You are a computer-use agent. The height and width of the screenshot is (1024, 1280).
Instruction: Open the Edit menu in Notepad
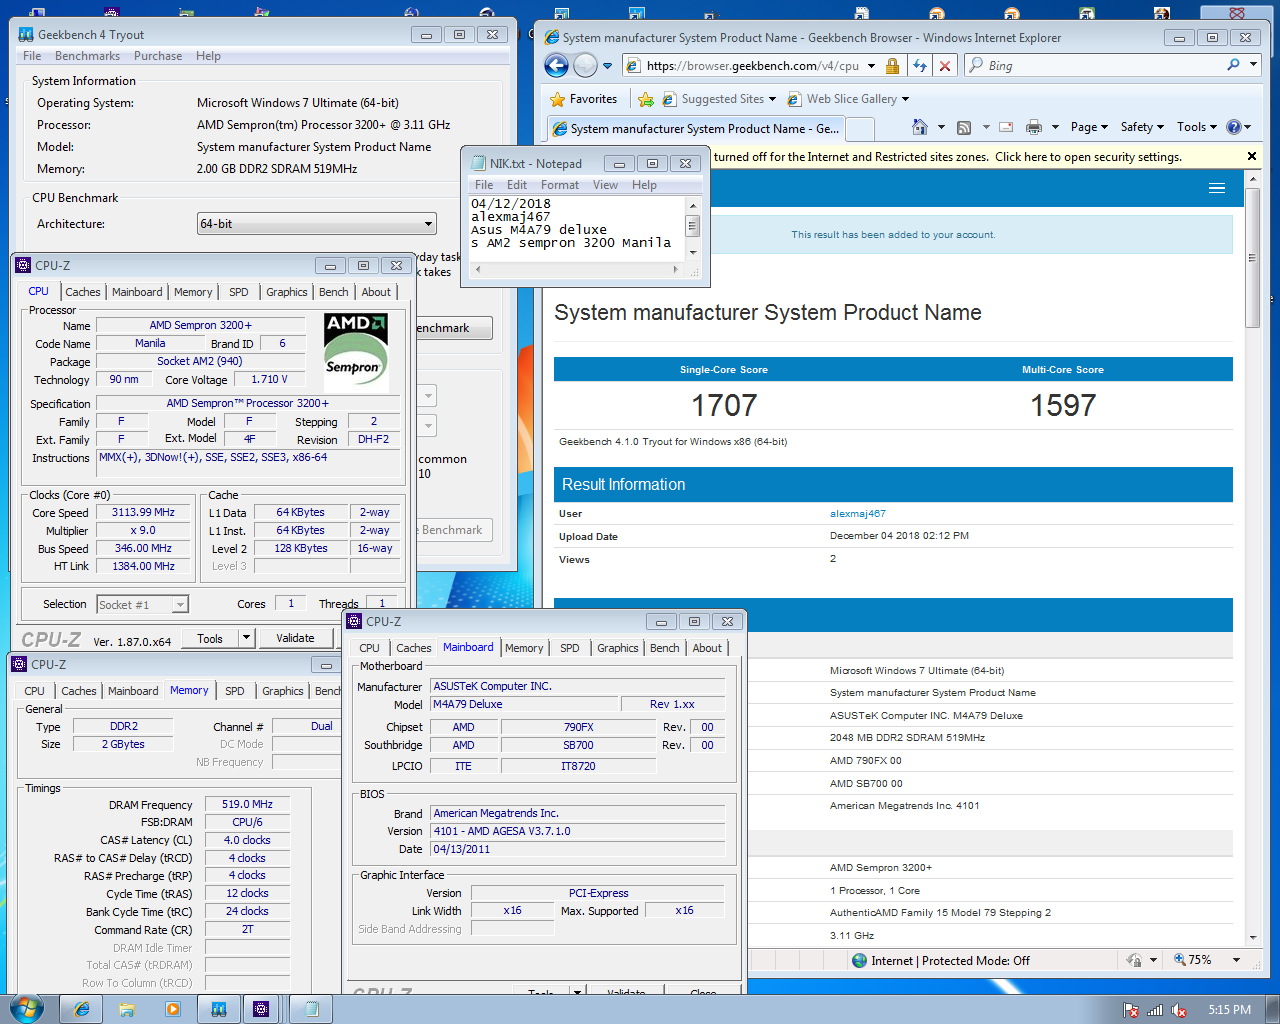[x=517, y=185]
